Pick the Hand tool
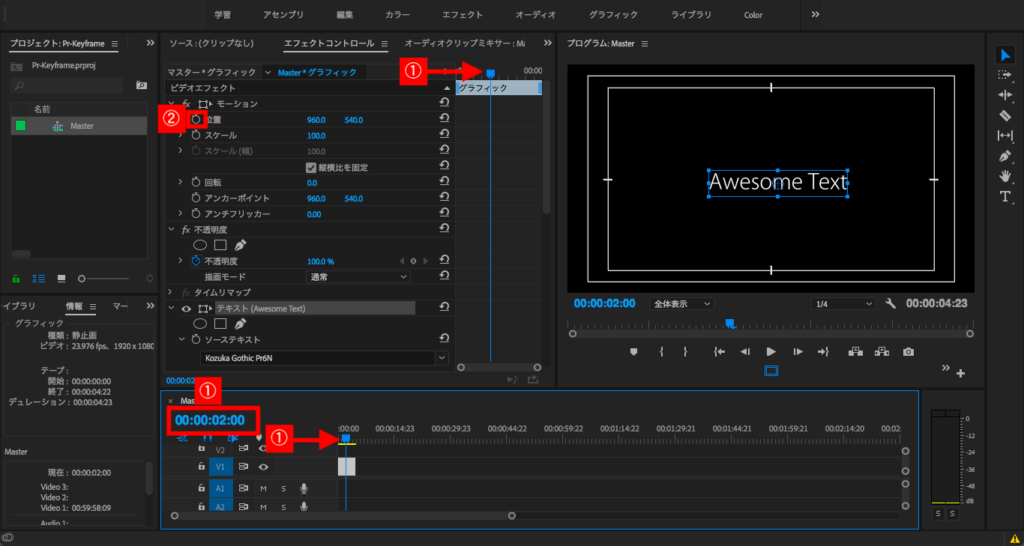The width and height of the screenshot is (1024, 546). coord(1005,176)
